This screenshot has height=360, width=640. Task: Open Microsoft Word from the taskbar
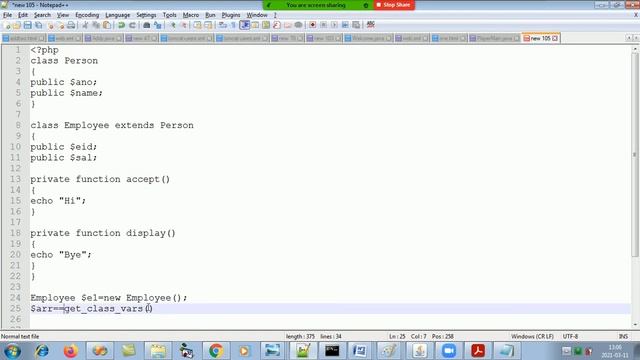360,351
